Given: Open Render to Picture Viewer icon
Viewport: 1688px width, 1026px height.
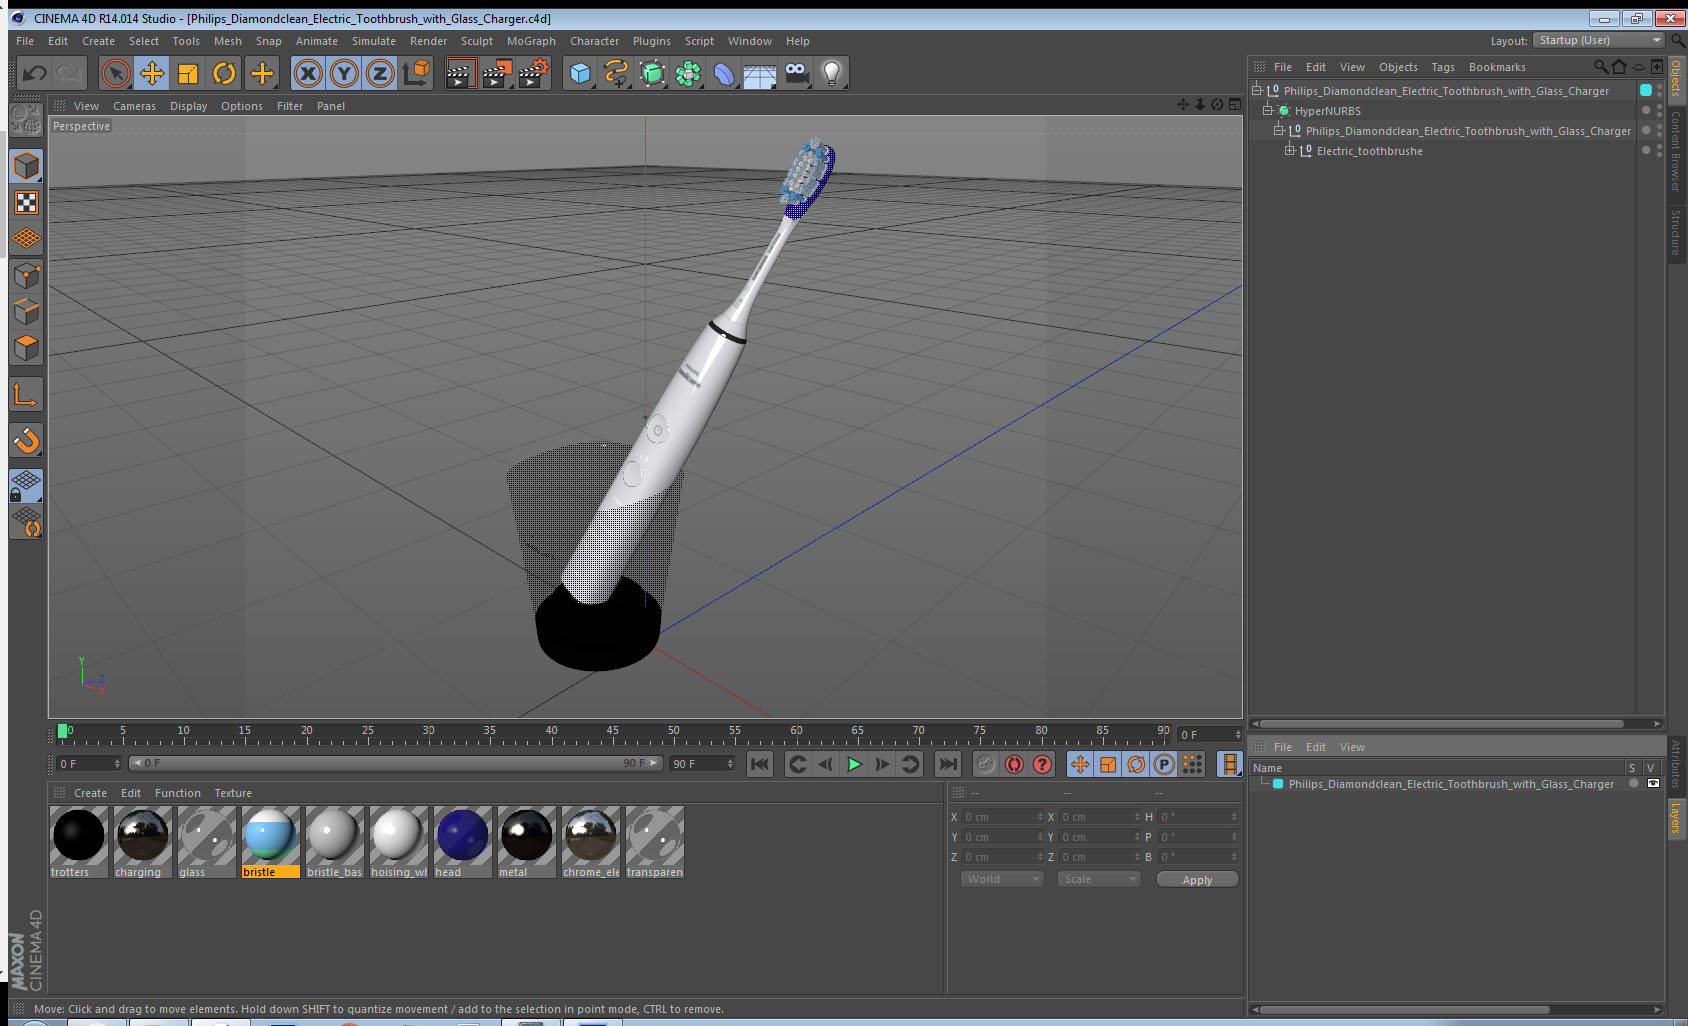Looking at the screenshot, I should (497, 73).
